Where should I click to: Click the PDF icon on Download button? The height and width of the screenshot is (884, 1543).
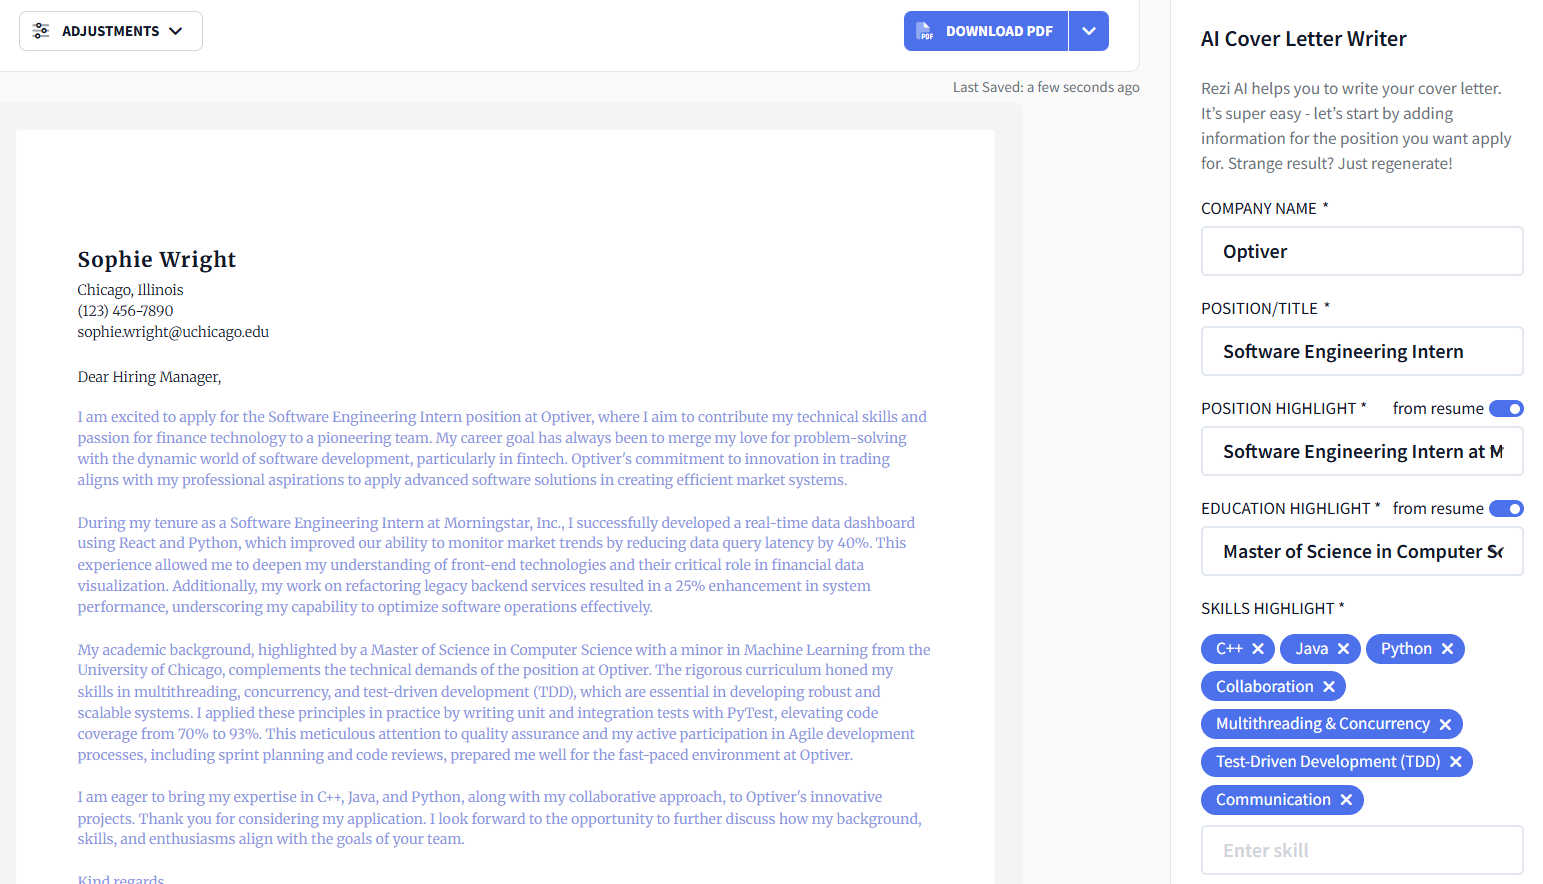[x=922, y=31]
